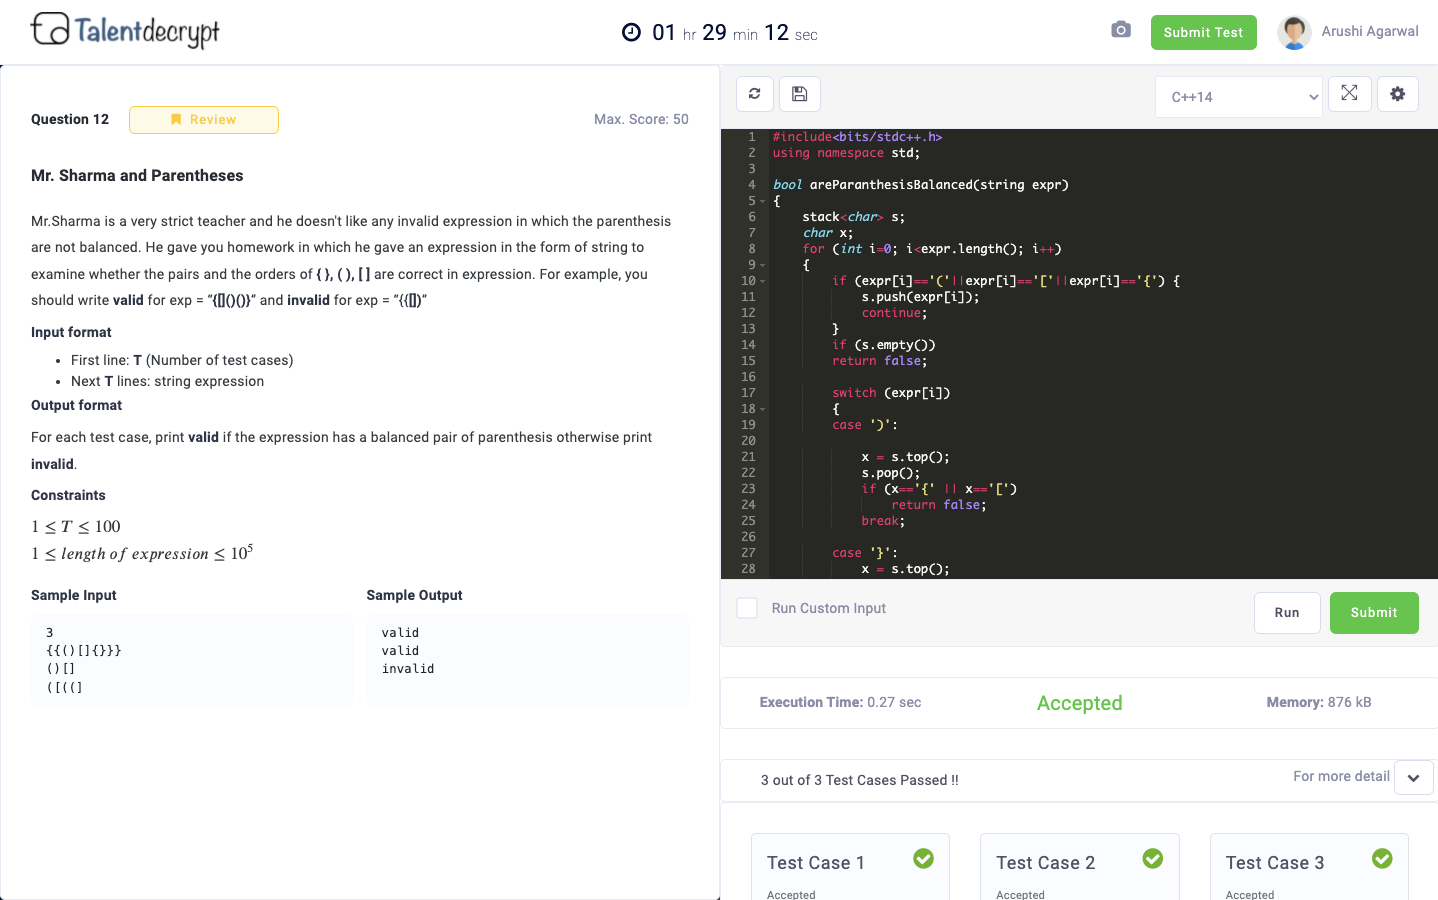This screenshot has width=1438, height=900.
Task: Click the green Submit Test button
Action: tap(1203, 32)
